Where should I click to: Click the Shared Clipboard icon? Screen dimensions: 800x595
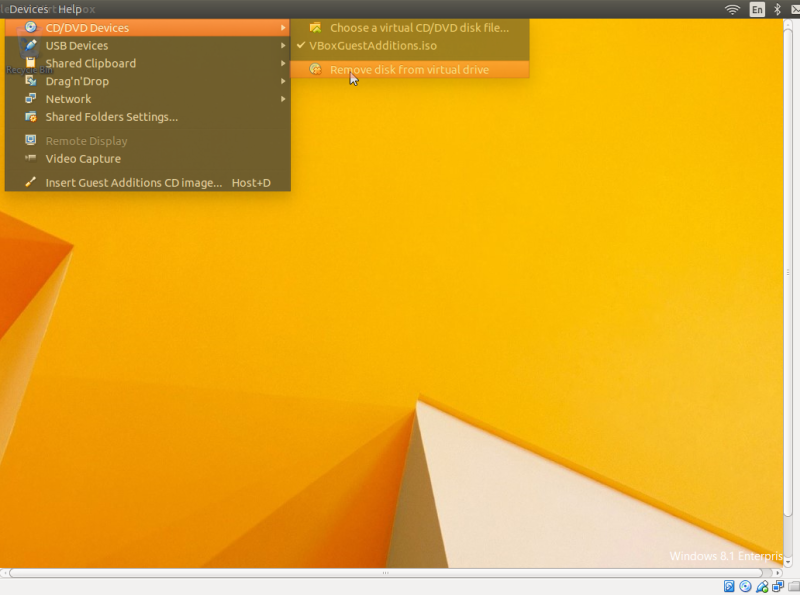[x=31, y=63]
